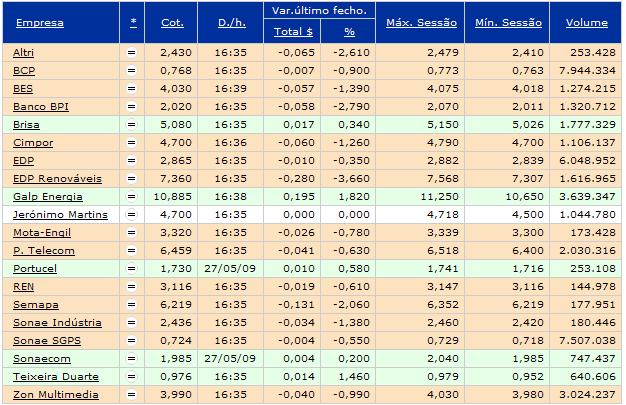This screenshot has height=405, width=626.
Task: Open the P. Telecom company link
Action: click(44, 250)
